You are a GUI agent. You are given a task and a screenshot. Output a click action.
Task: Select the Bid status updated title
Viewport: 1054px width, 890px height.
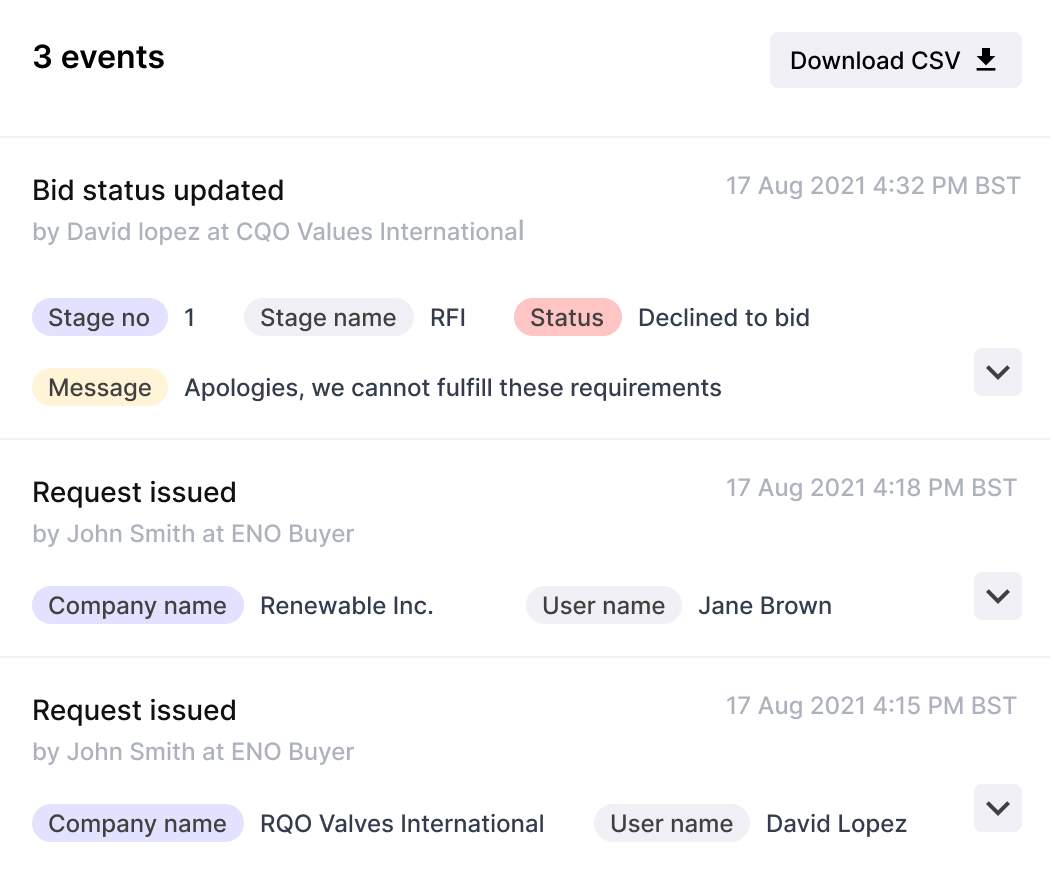coord(158,190)
